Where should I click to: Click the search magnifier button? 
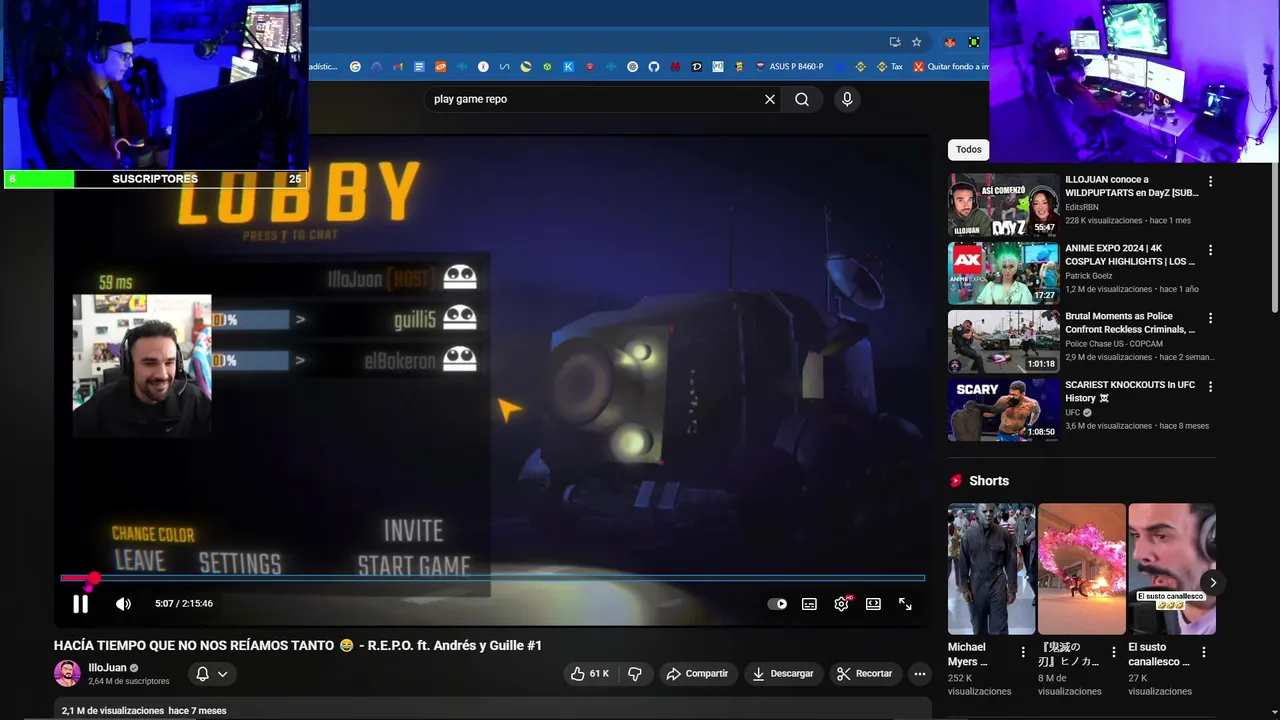802,99
